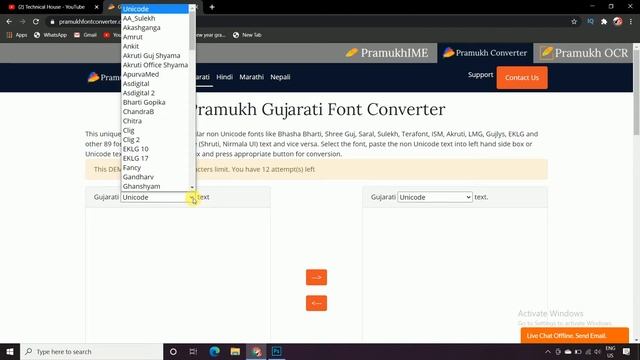Pick Bharti Gopika from the font list
This screenshot has width=640, height=360.
click(x=155, y=102)
